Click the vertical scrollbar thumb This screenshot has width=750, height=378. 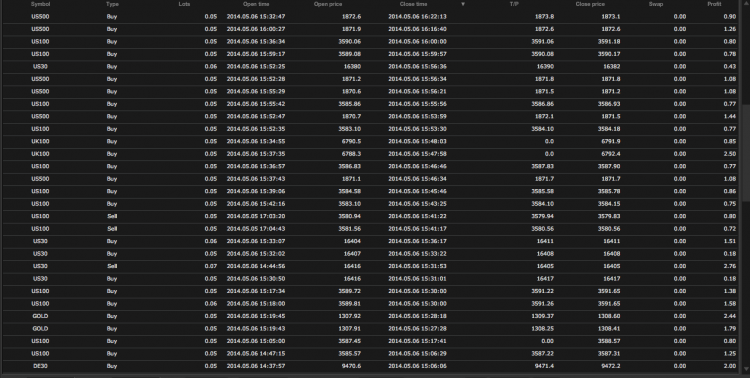[x=746, y=153]
